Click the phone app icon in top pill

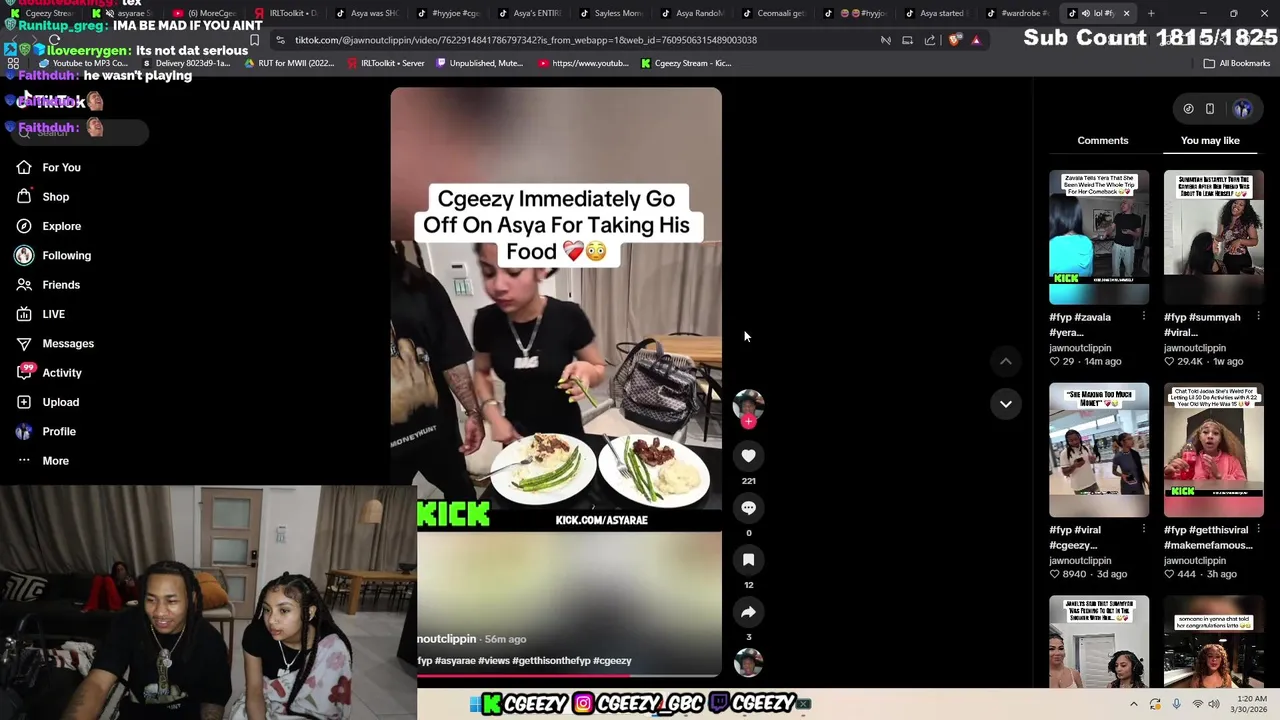point(1210,109)
